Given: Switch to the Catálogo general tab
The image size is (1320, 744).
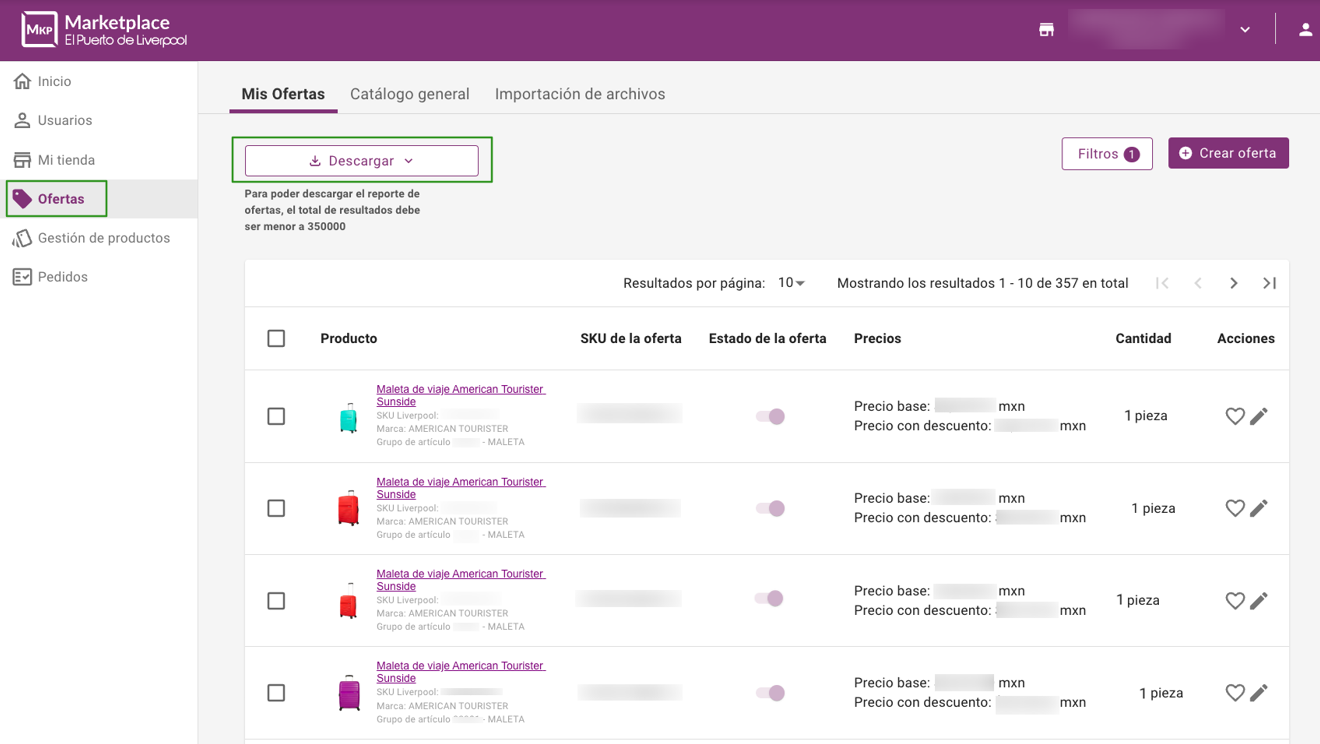Looking at the screenshot, I should [410, 94].
